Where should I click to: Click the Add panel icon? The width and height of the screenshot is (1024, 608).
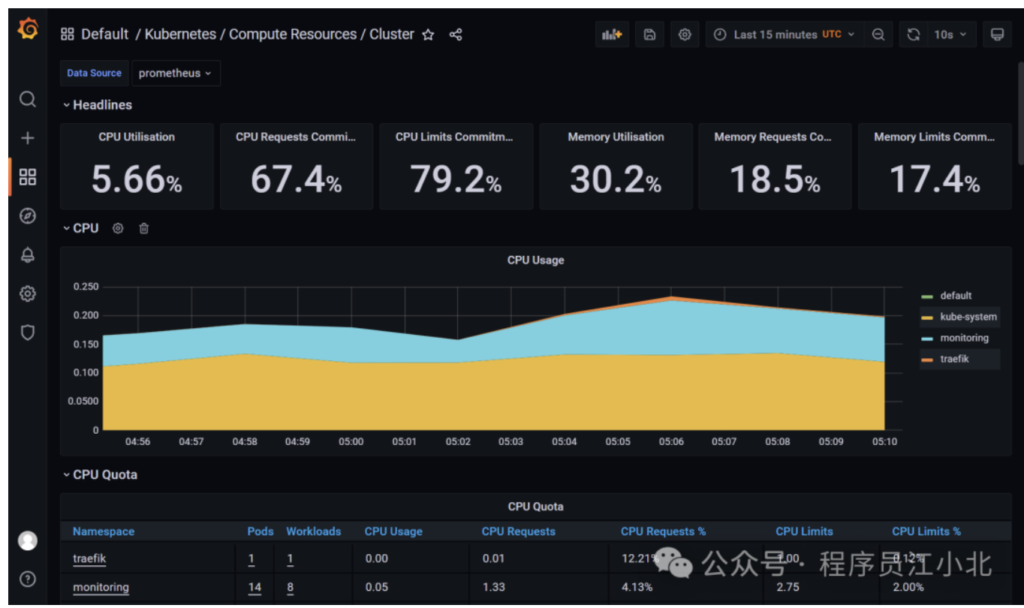coord(612,35)
